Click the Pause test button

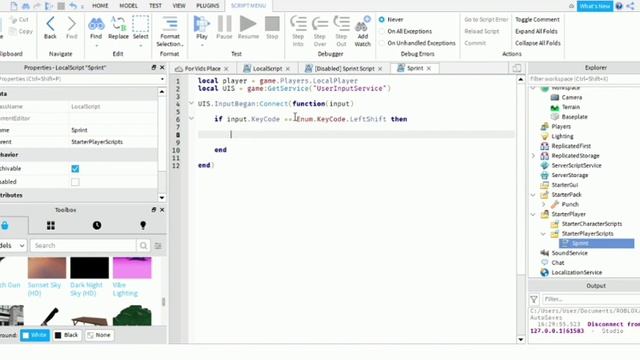pyautogui.click(x=224, y=24)
